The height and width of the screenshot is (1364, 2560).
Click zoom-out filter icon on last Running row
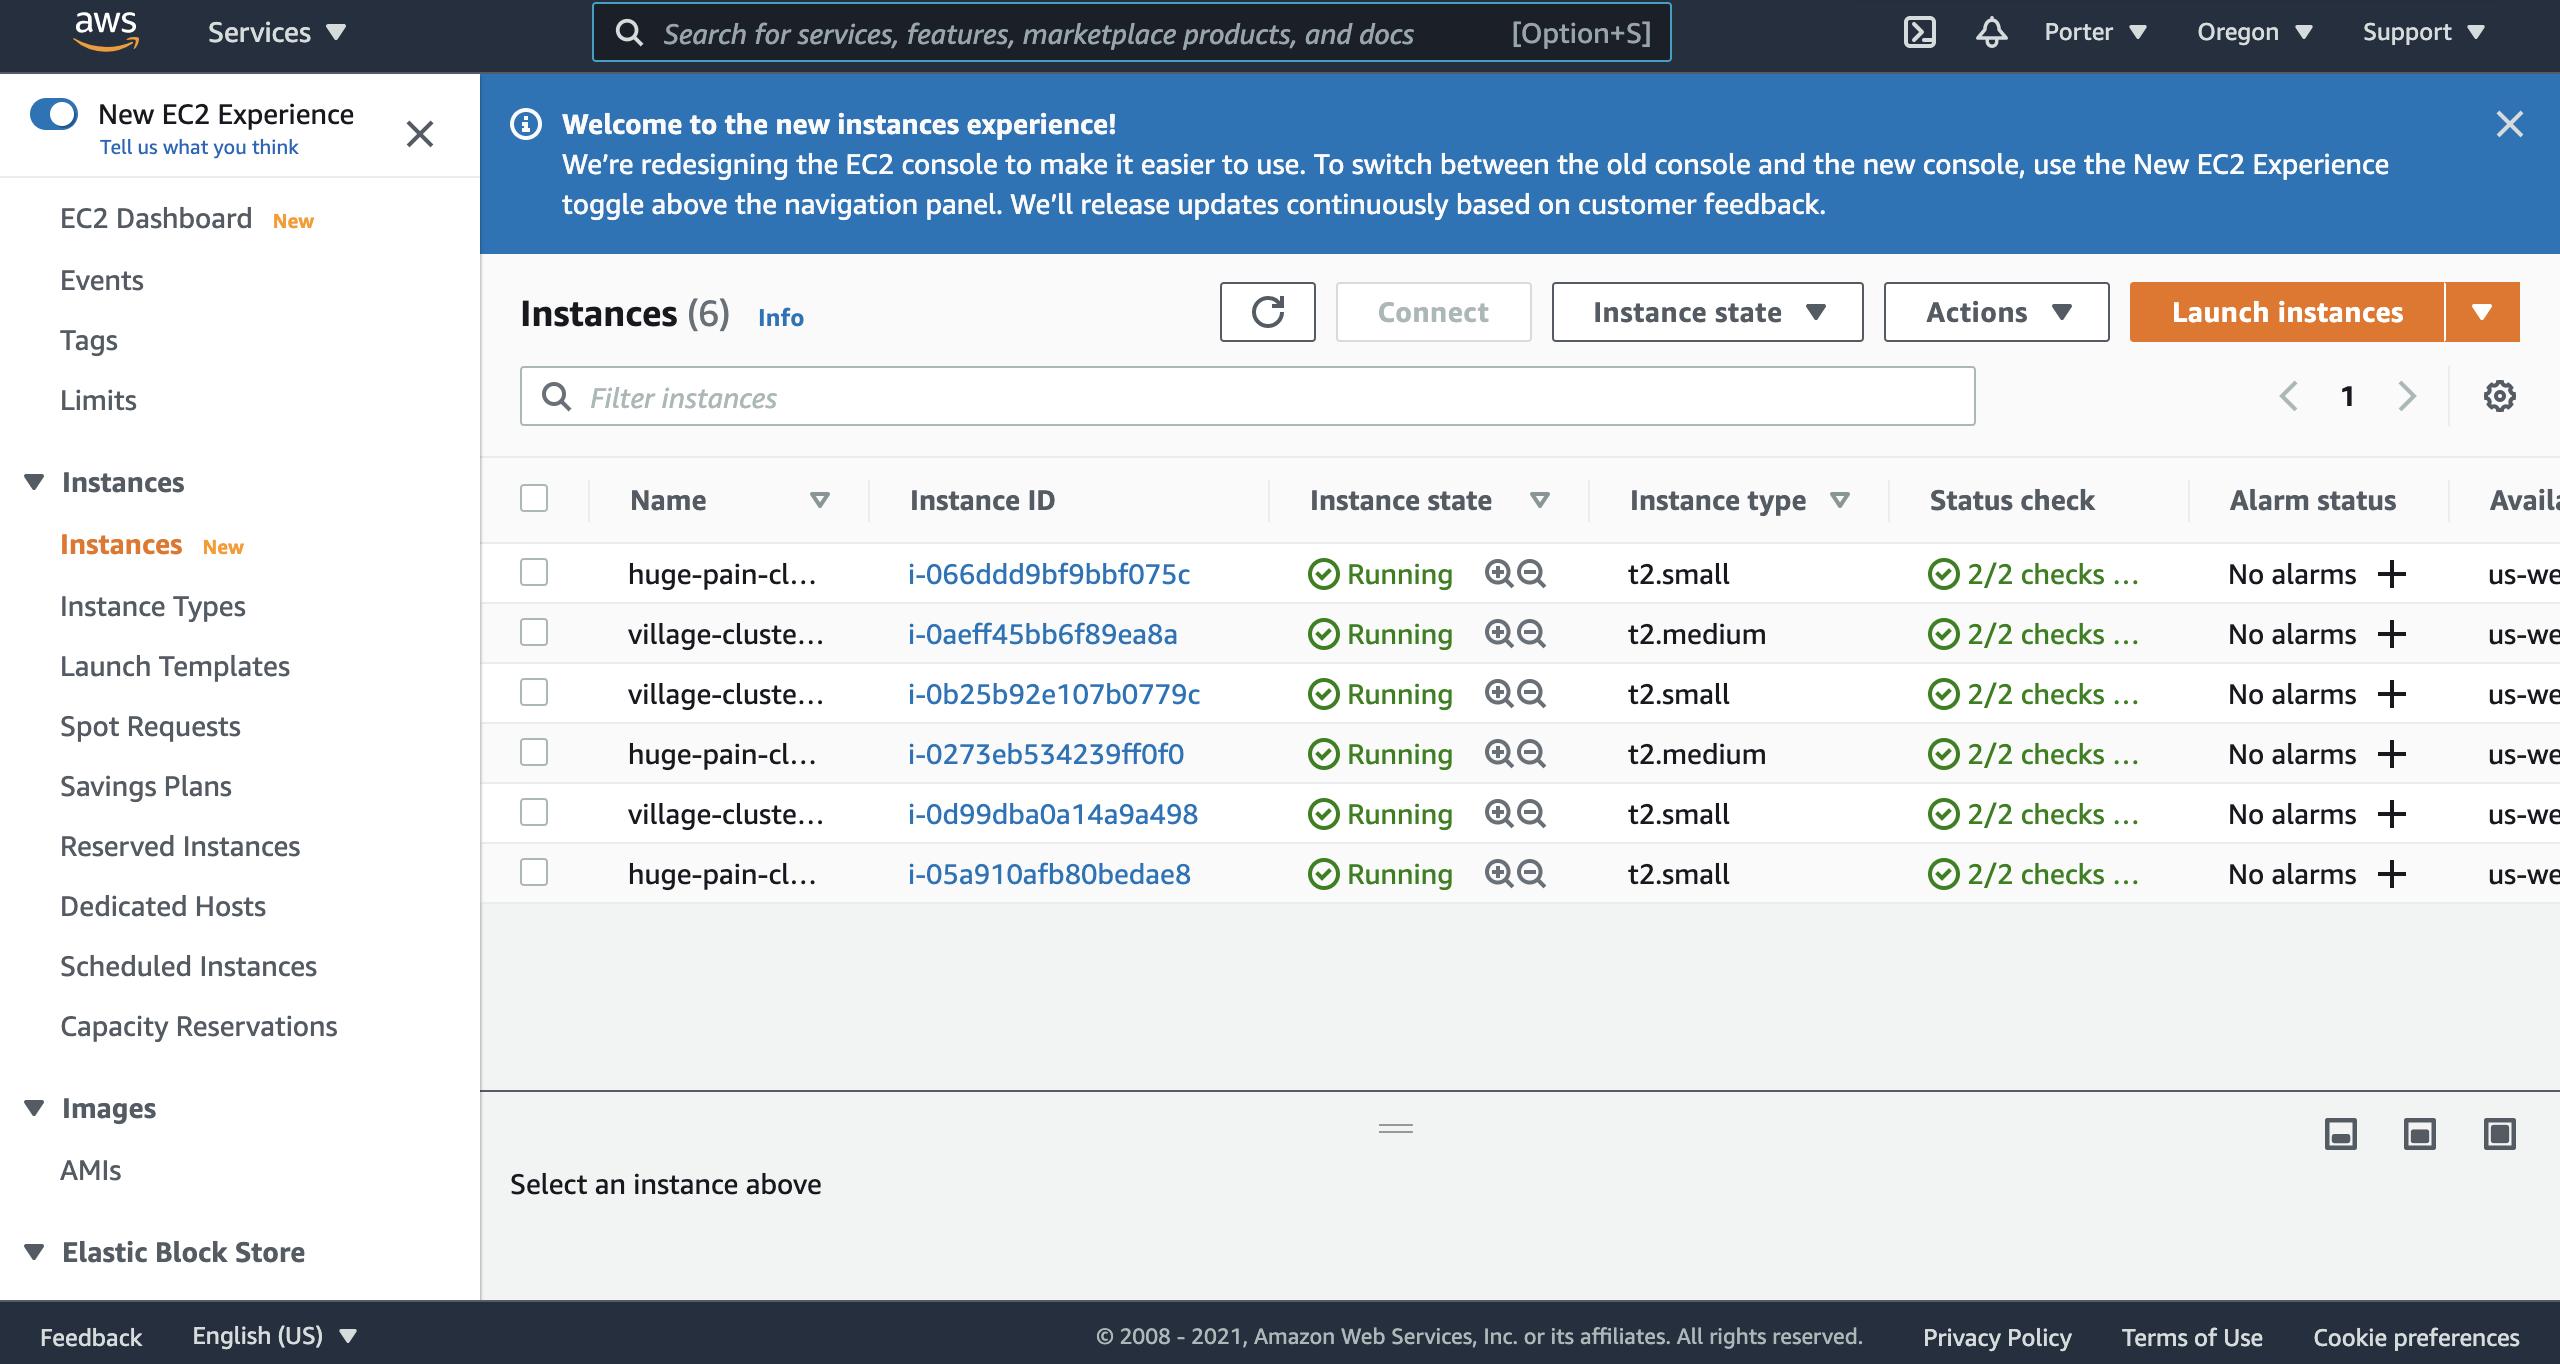1531,873
